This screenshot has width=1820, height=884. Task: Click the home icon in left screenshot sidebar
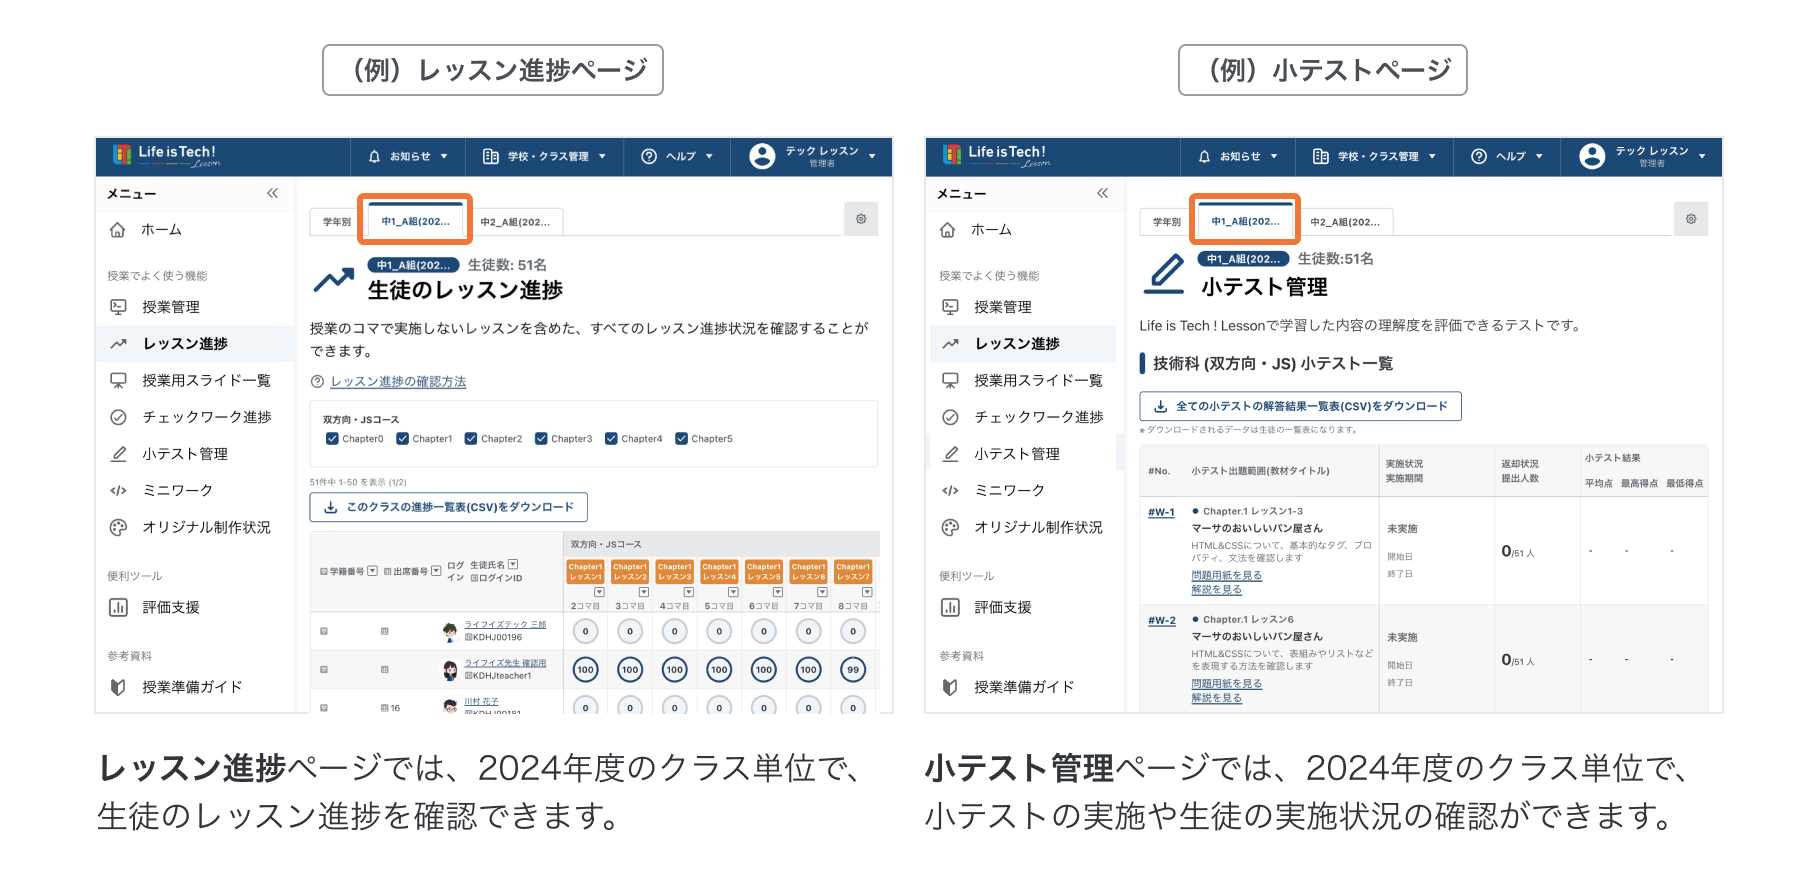(118, 230)
